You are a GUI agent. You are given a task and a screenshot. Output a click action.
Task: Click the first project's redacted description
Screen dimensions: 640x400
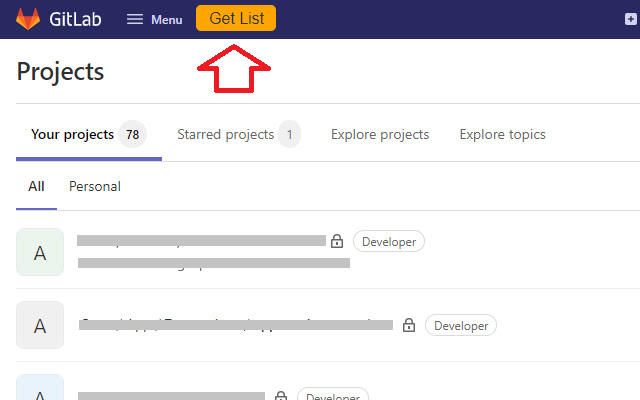coord(214,263)
